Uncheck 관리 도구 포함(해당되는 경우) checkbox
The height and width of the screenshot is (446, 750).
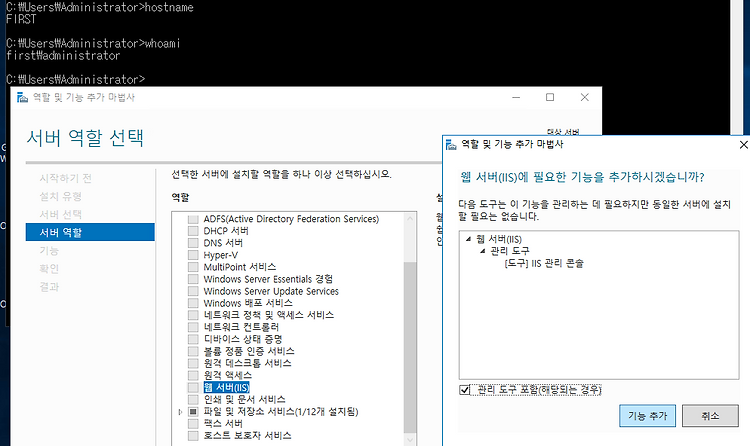464,390
